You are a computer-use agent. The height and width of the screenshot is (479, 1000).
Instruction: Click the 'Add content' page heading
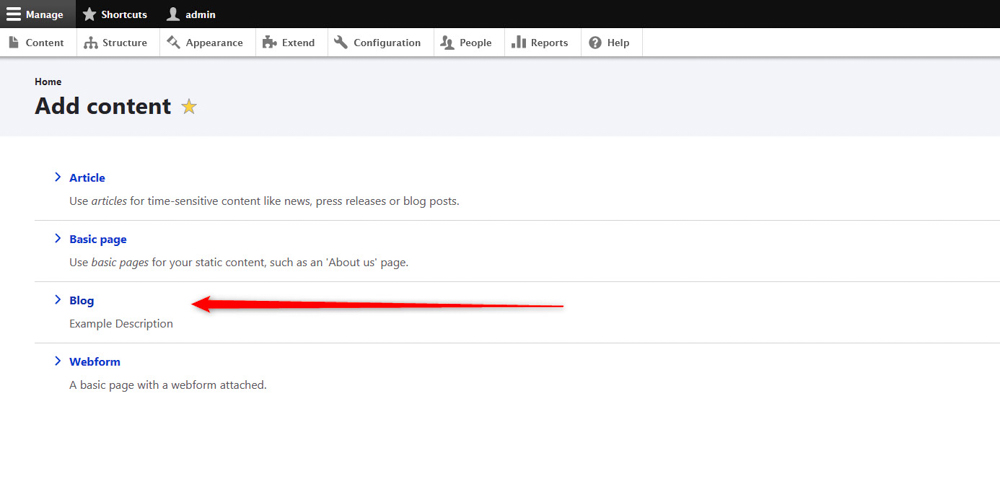[x=103, y=106]
